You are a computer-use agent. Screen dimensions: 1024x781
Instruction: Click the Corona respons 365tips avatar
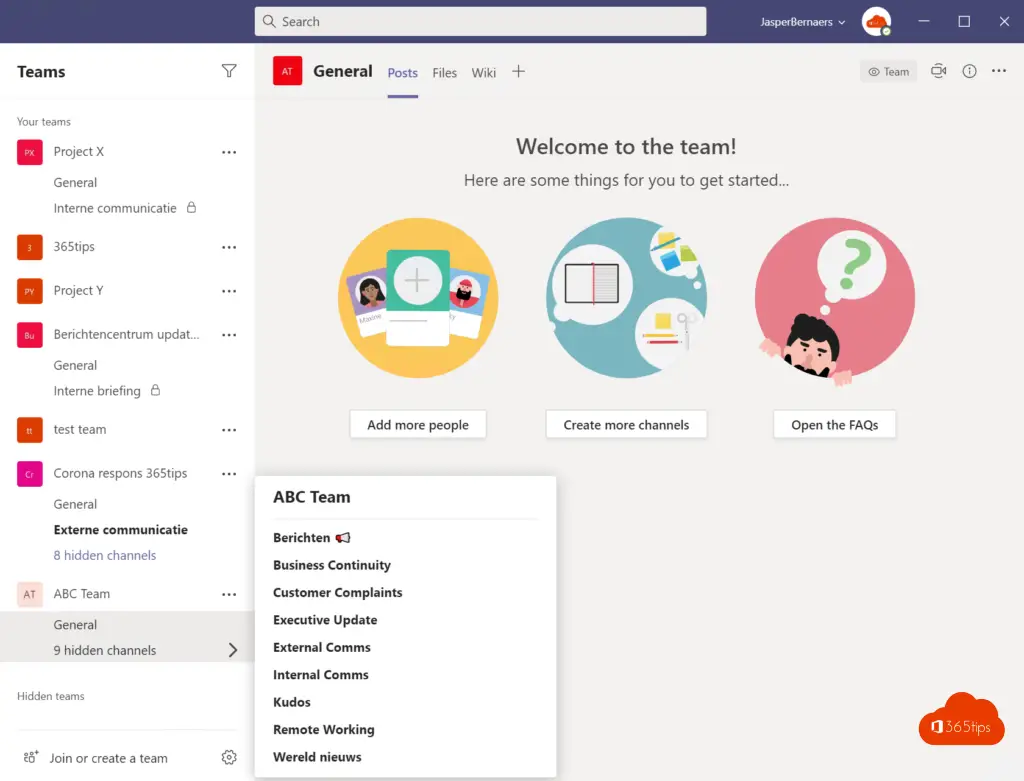[x=29, y=474]
